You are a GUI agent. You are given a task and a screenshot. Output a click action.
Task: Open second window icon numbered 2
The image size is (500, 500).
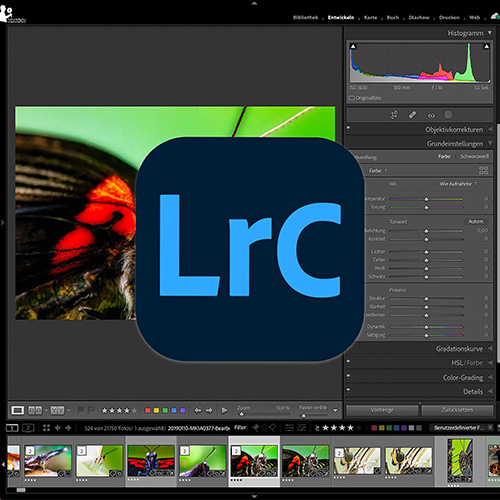point(28,428)
